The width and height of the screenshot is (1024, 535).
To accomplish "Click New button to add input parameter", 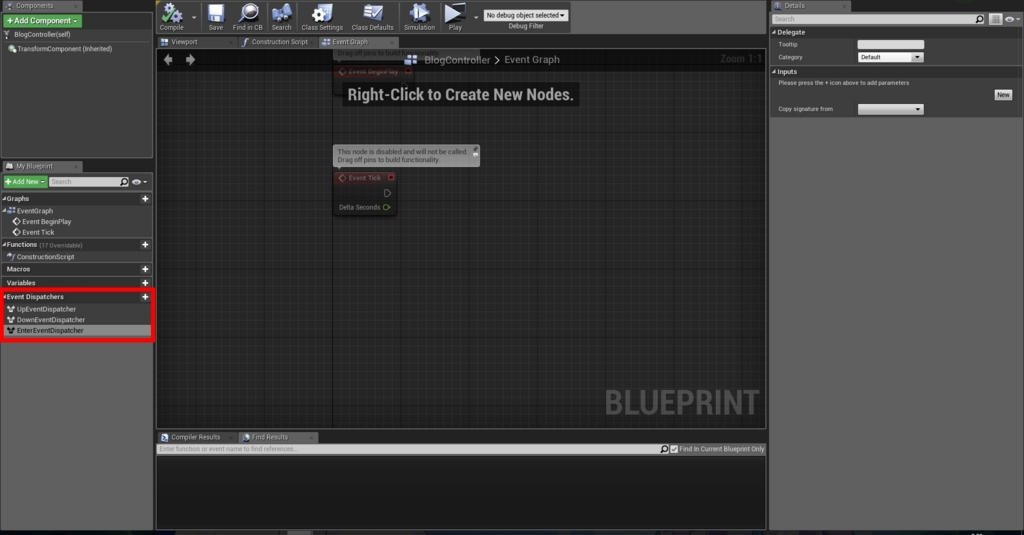I will tap(1003, 95).
